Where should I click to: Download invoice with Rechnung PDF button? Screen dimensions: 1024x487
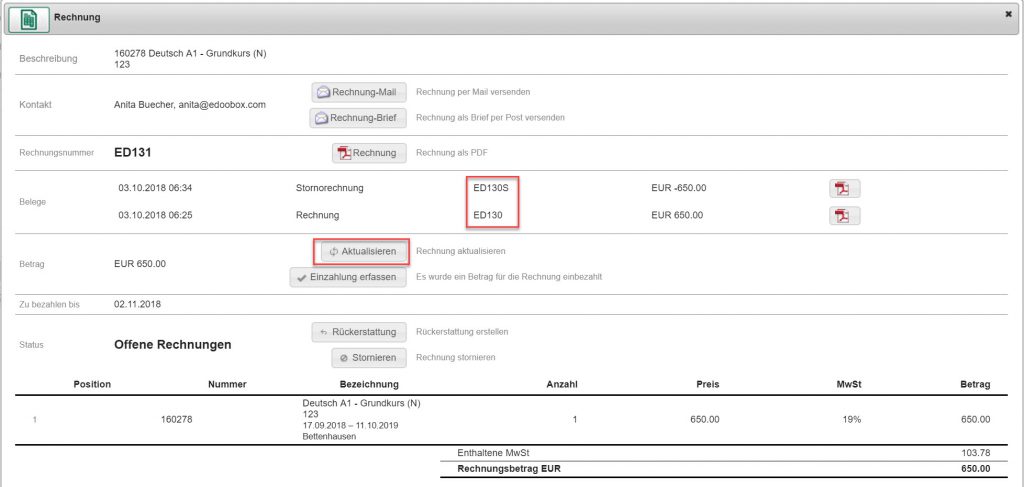pos(369,153)
